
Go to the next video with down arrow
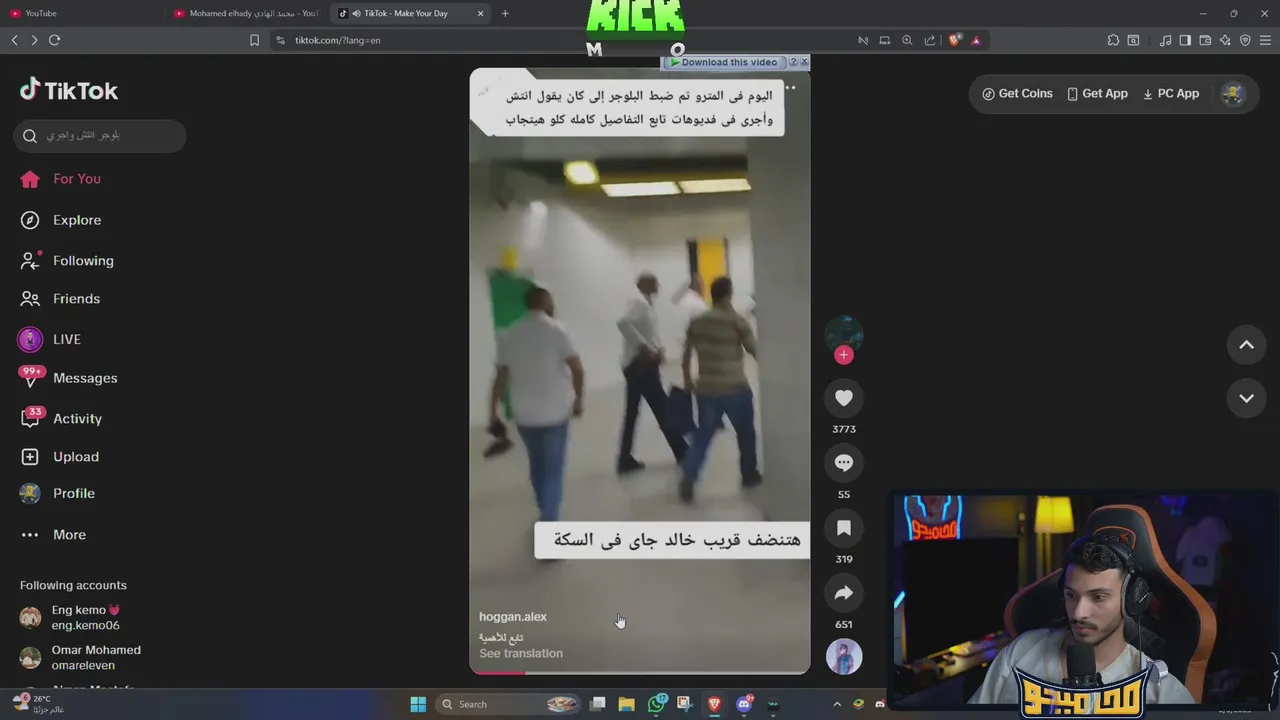(x=1247, y=398)
